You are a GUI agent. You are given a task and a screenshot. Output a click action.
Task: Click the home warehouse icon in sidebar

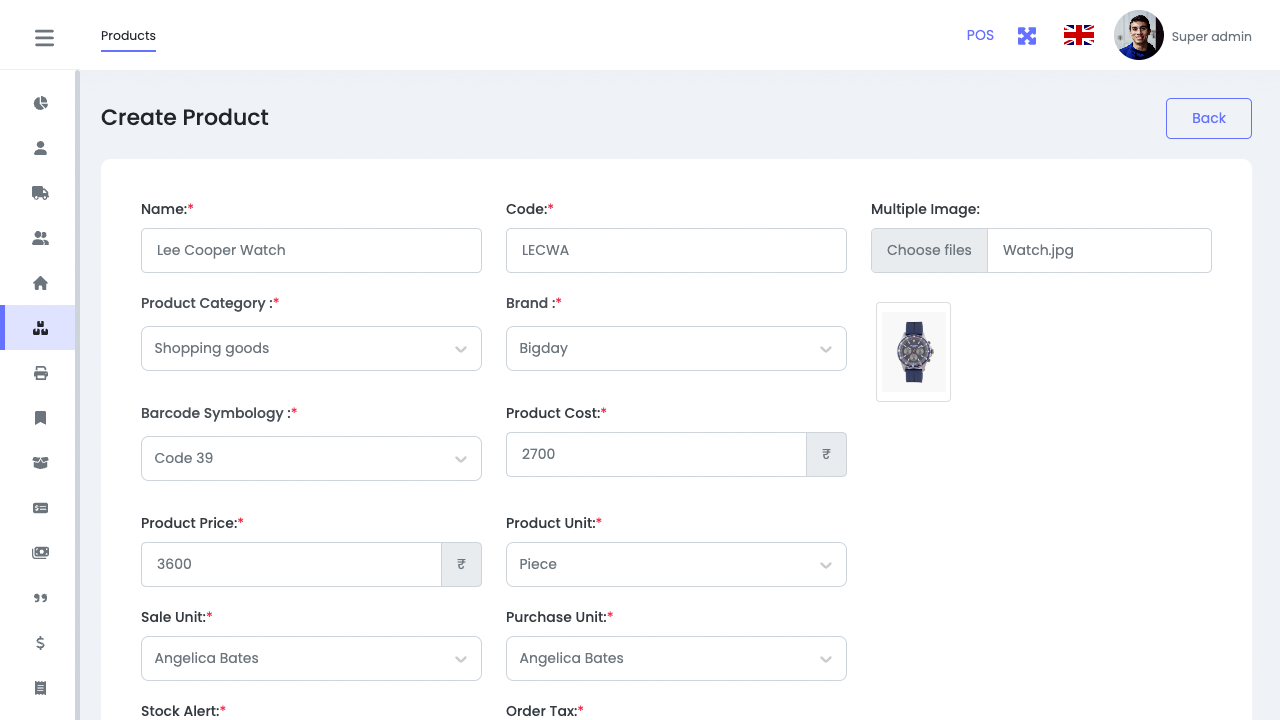(40, 283)
